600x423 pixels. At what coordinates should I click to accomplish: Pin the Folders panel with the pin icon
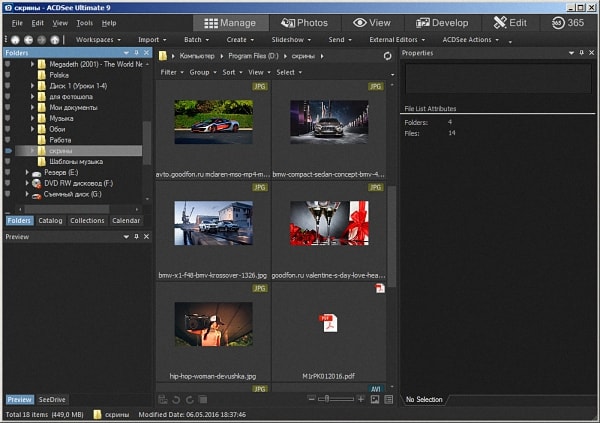click(136, 52)
